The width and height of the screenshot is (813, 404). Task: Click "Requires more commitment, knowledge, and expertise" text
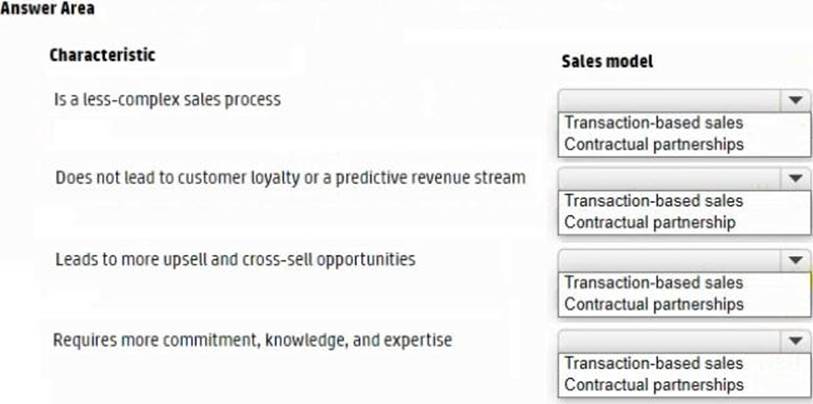pyautogui.click(x=252, y=340)
